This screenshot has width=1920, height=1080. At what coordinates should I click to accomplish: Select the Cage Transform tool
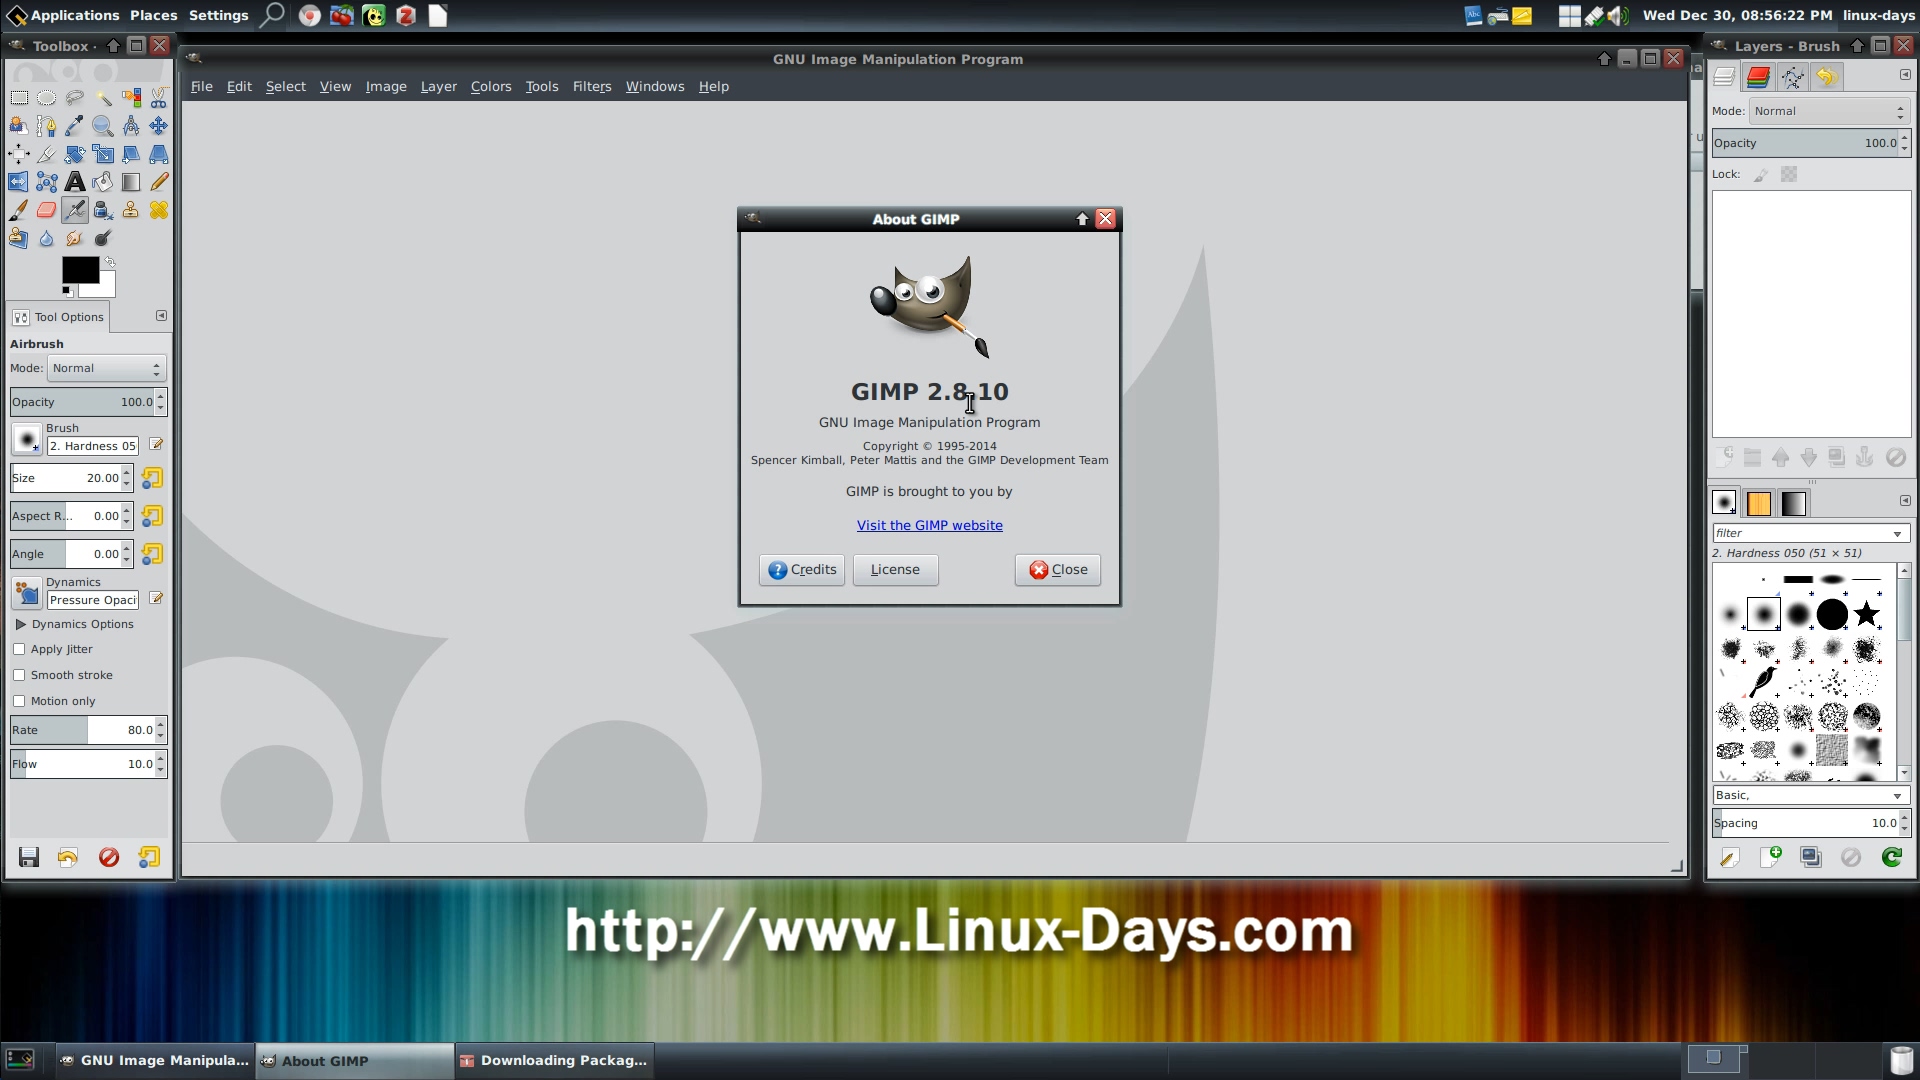coord(47,182)
